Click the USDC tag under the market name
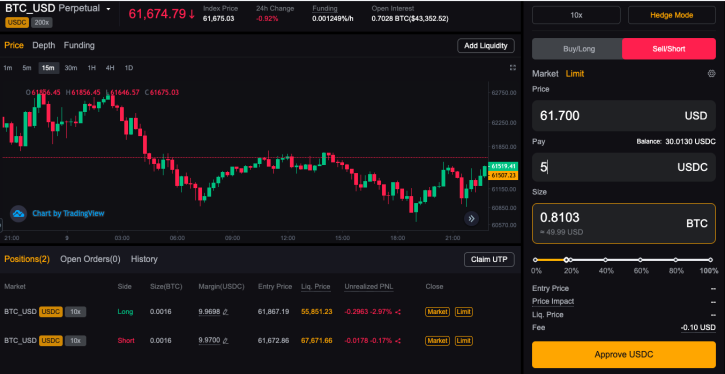725x374 pixels. 17,22
